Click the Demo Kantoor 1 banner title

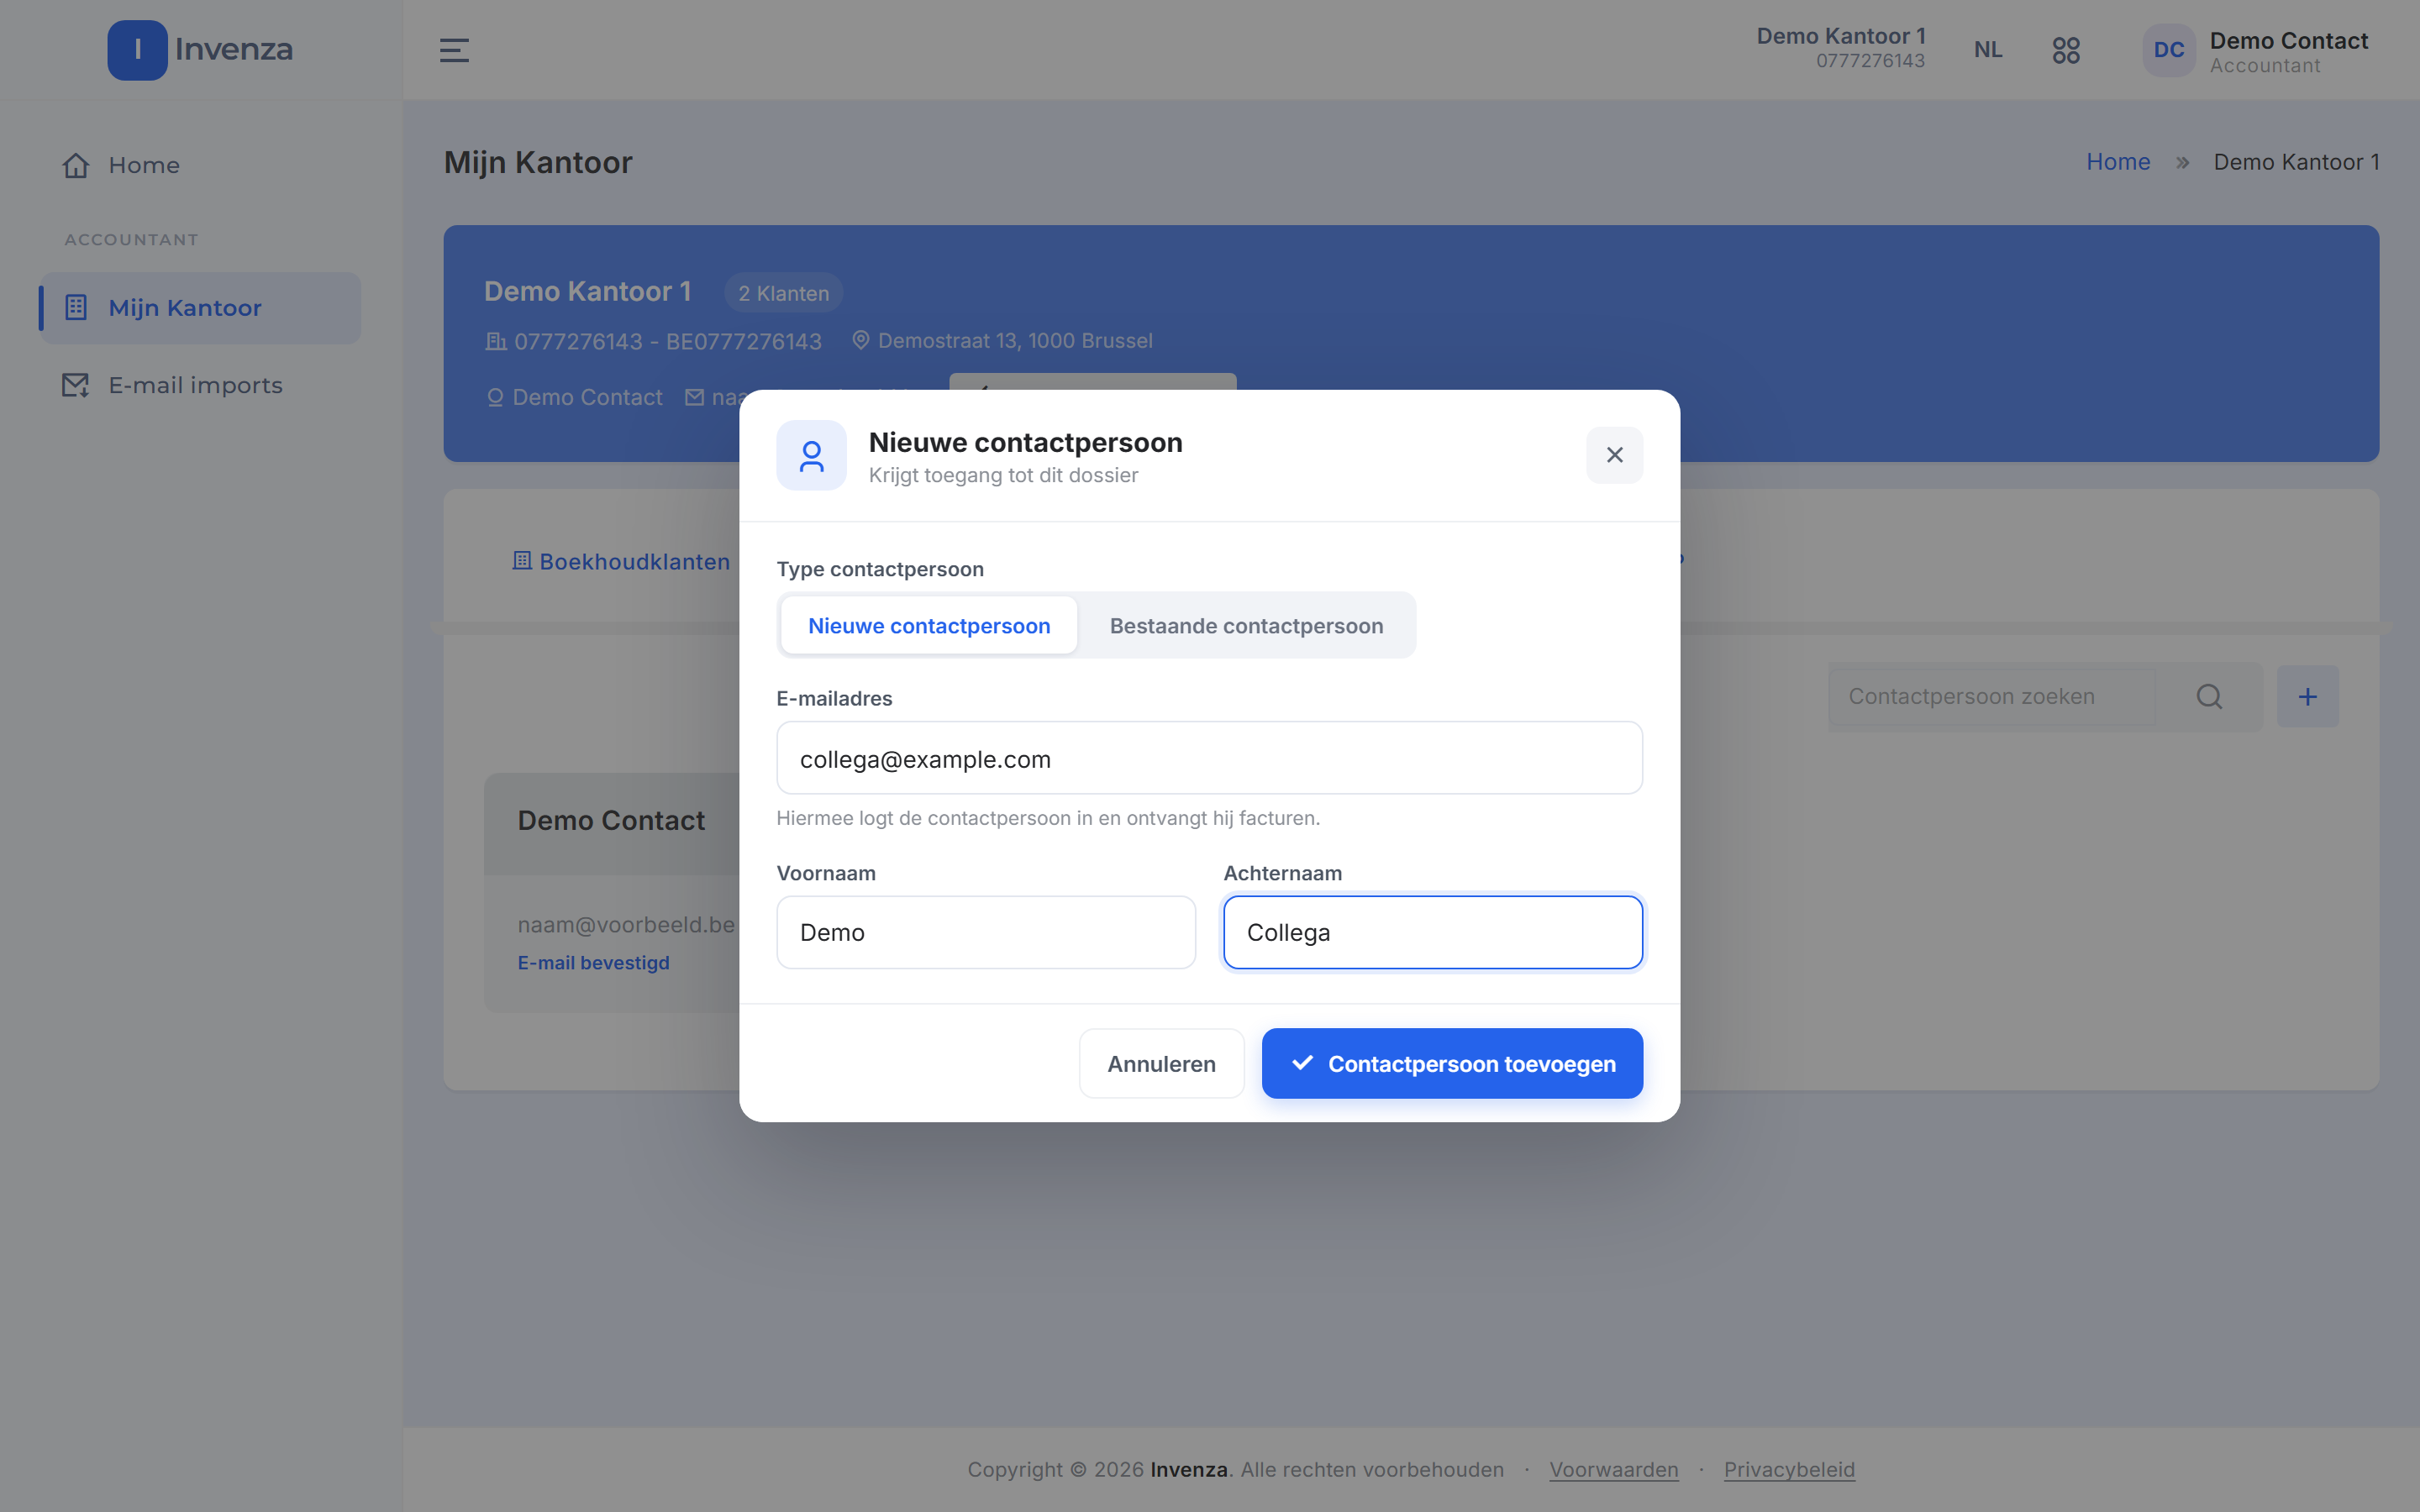pyautogui.click(x=587, y=291)
